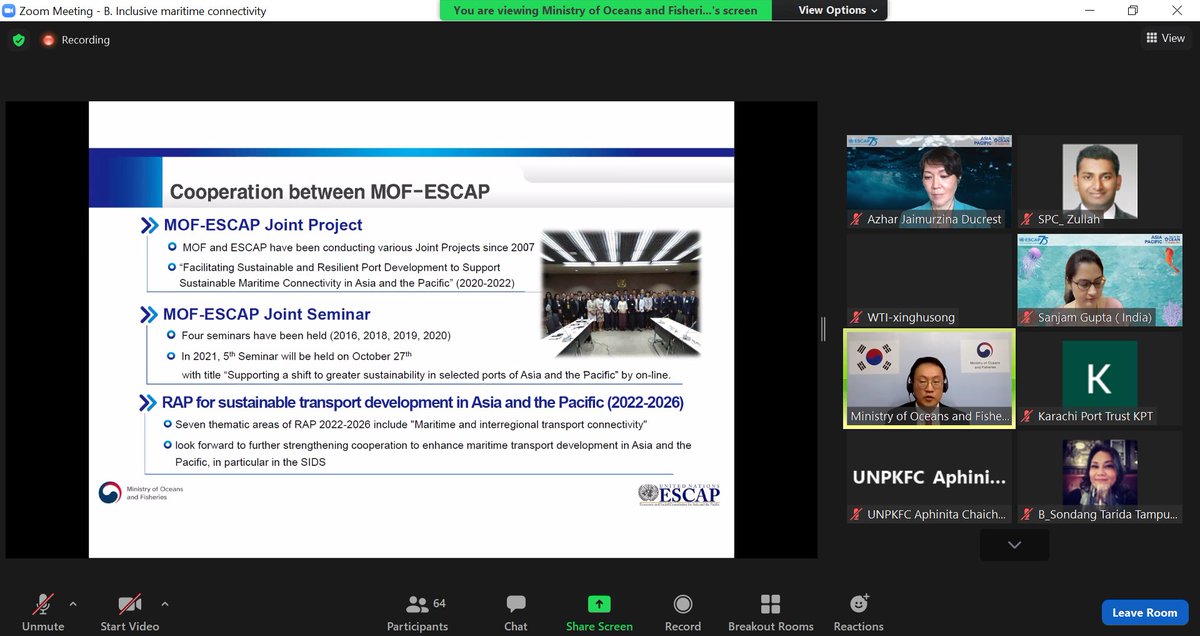Click the muted mic icon on SPC_Zullah
Image resolution: width=1200 pixels, height=636 pixels.
click(1027, 219)
